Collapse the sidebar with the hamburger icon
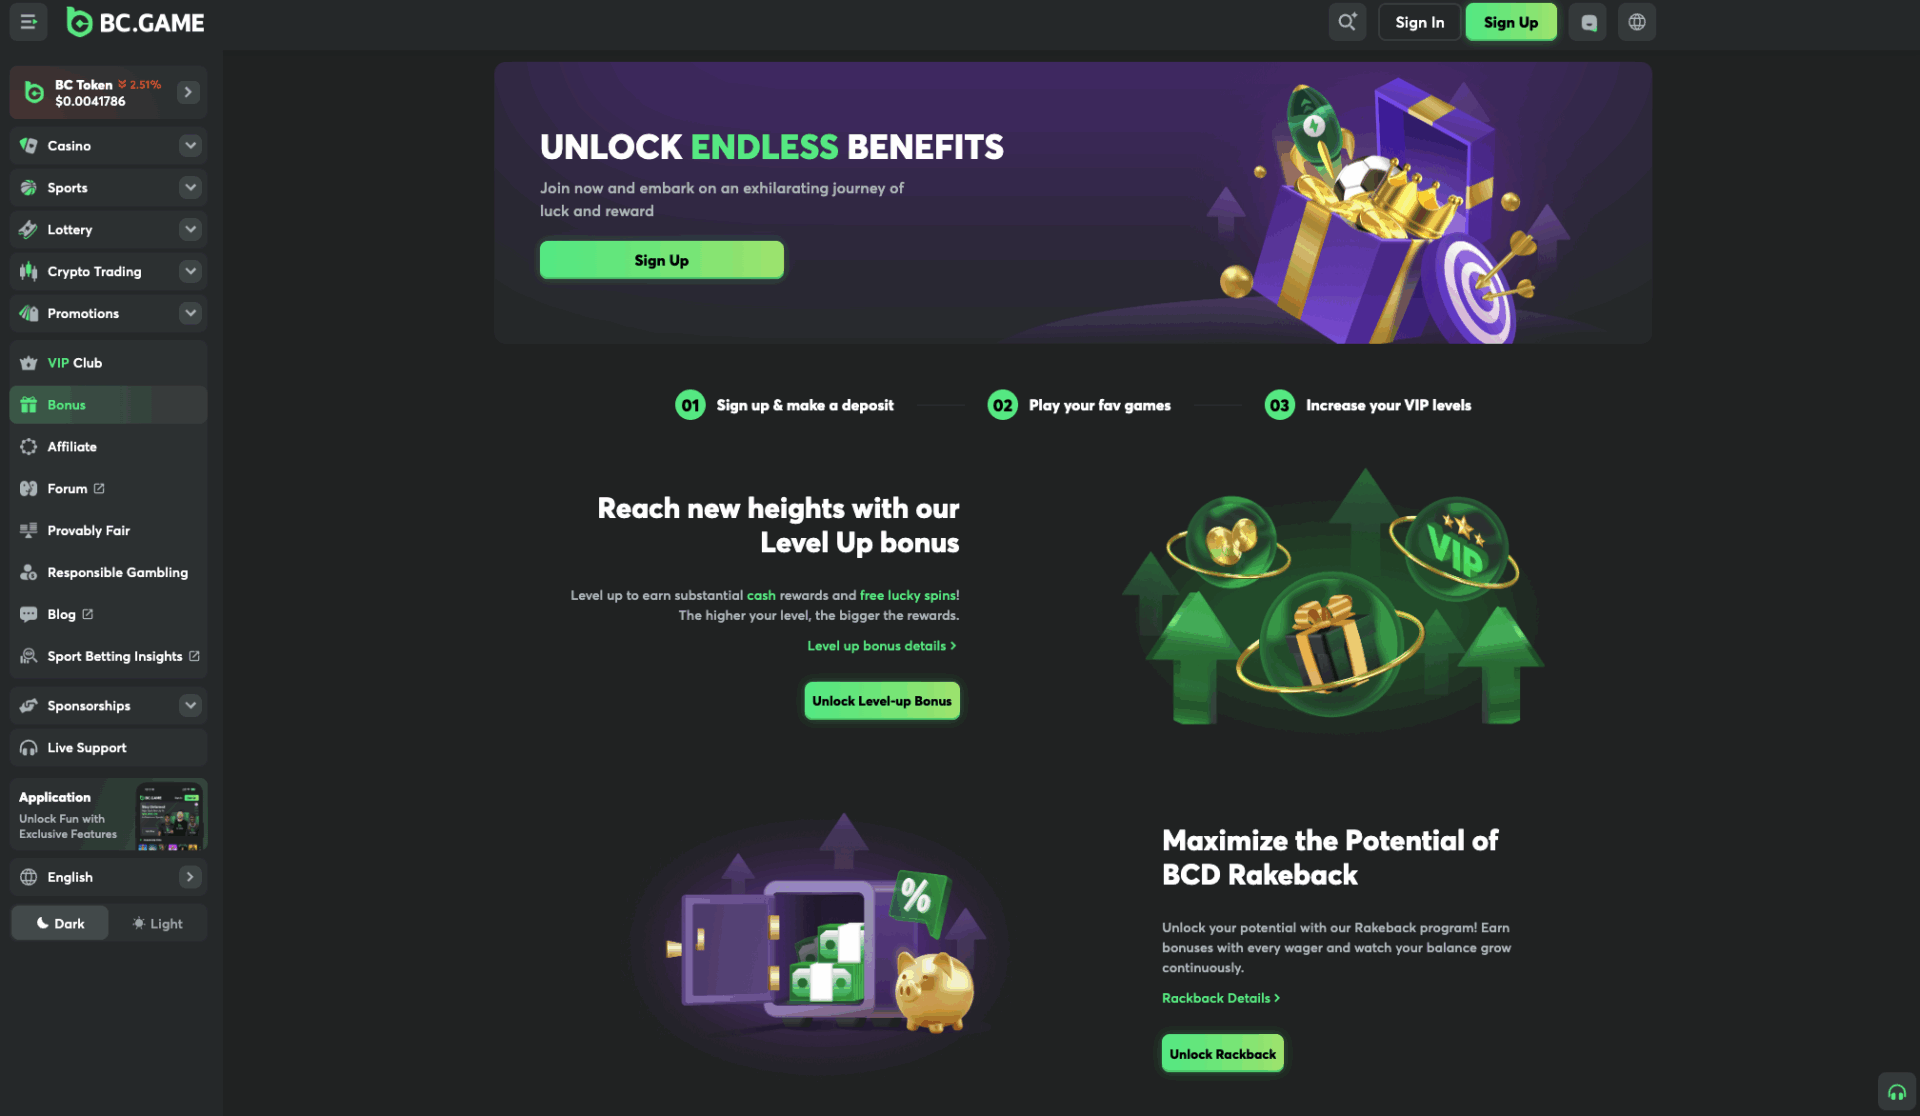Image resolution: width=1920 pixels, height=1116 pixels. click(28, 22)
